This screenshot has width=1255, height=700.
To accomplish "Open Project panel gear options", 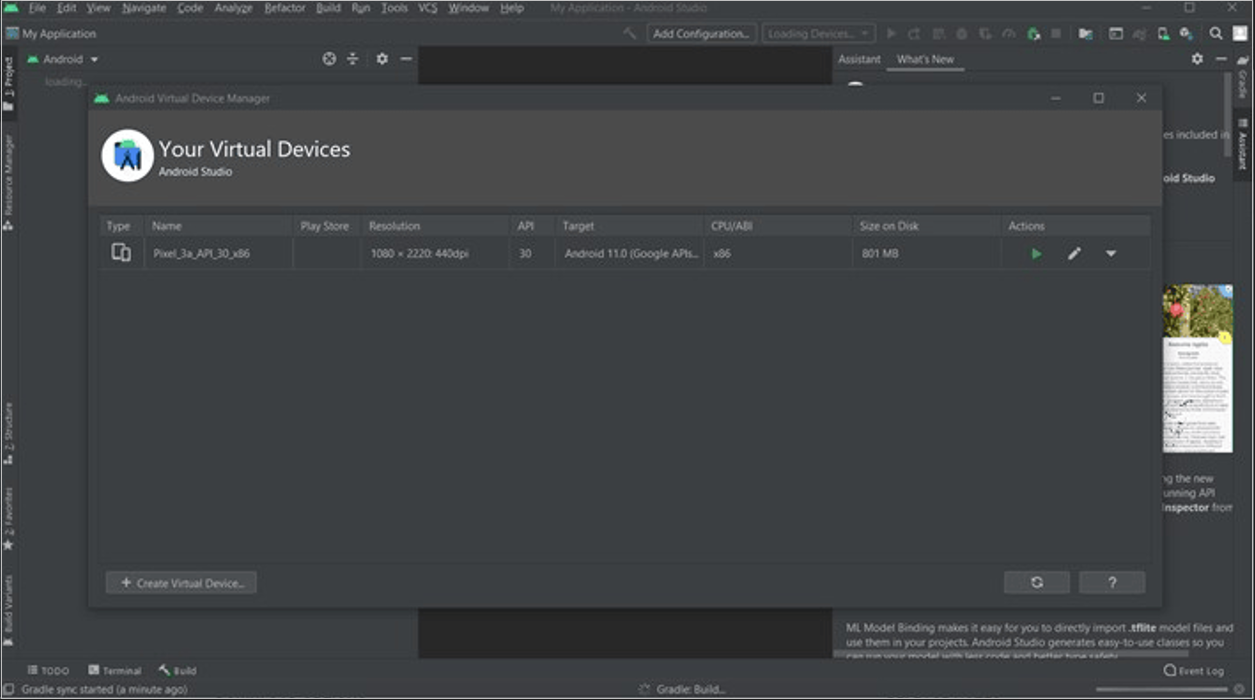I will tap(381, 59).
